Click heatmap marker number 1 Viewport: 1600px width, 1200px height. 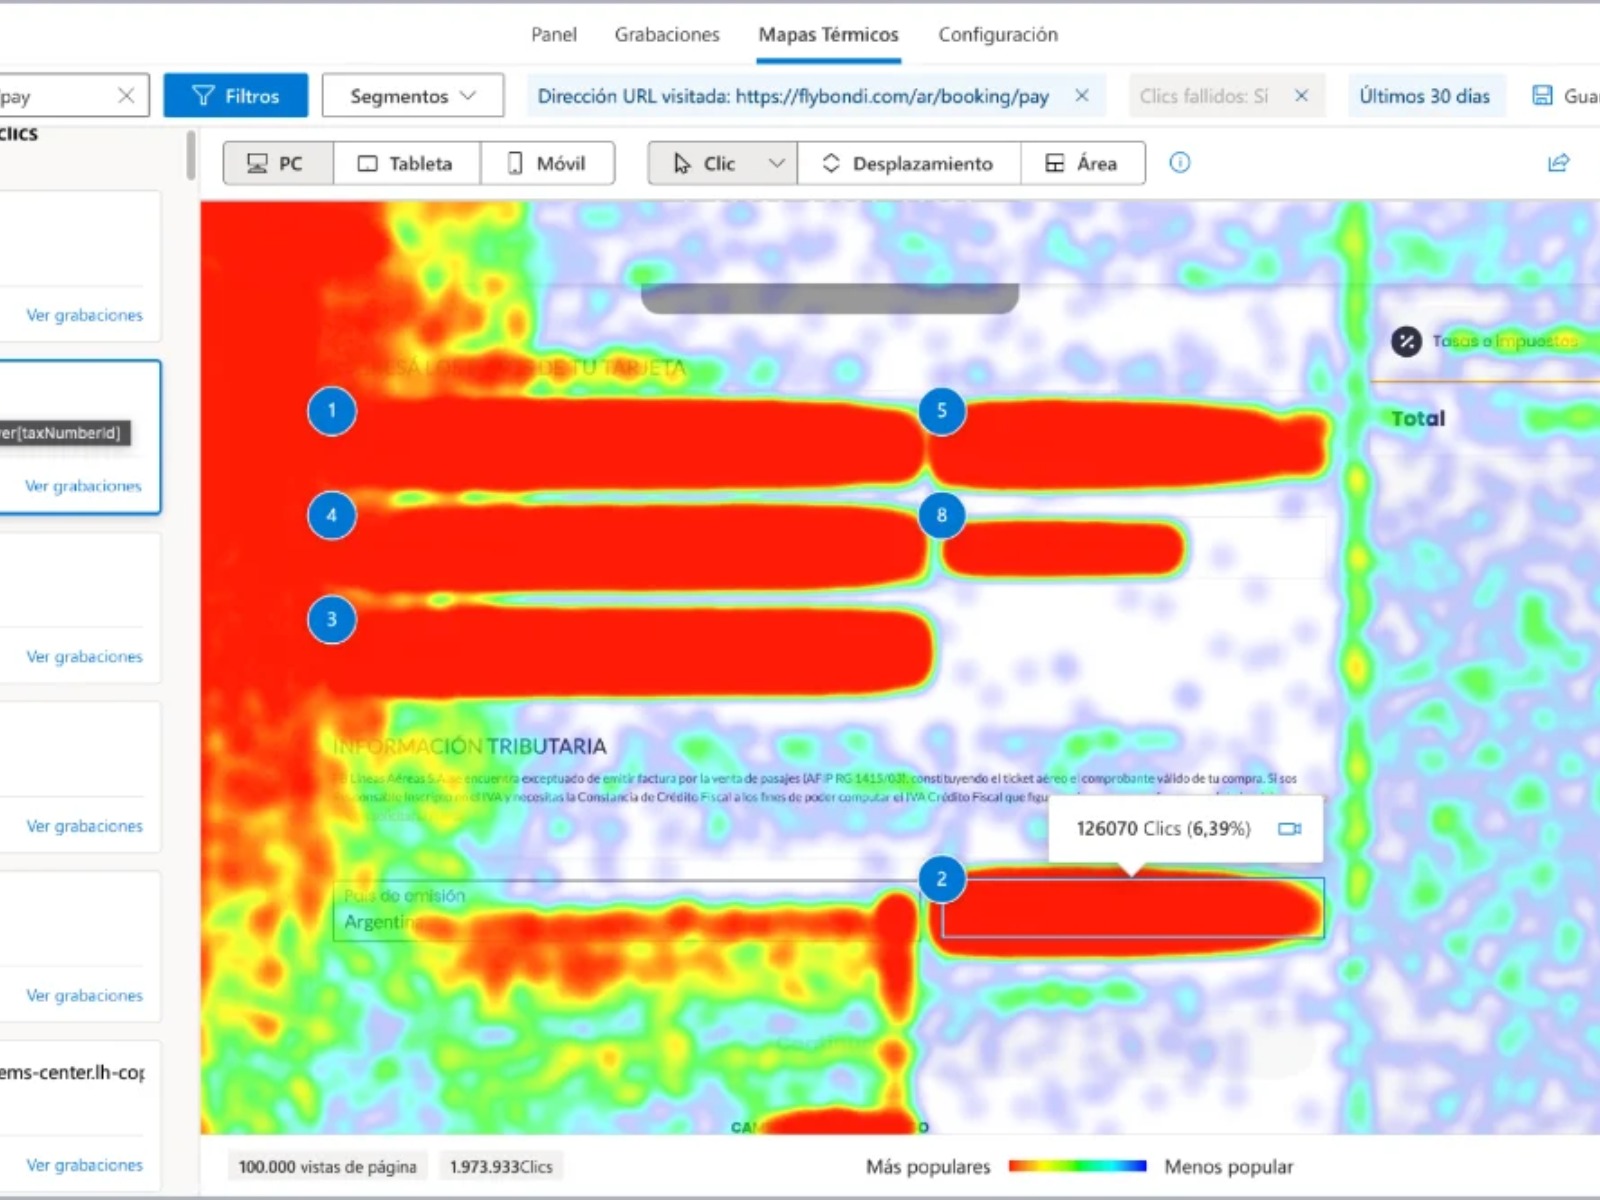pyautogui.click(x=332, y=411)
